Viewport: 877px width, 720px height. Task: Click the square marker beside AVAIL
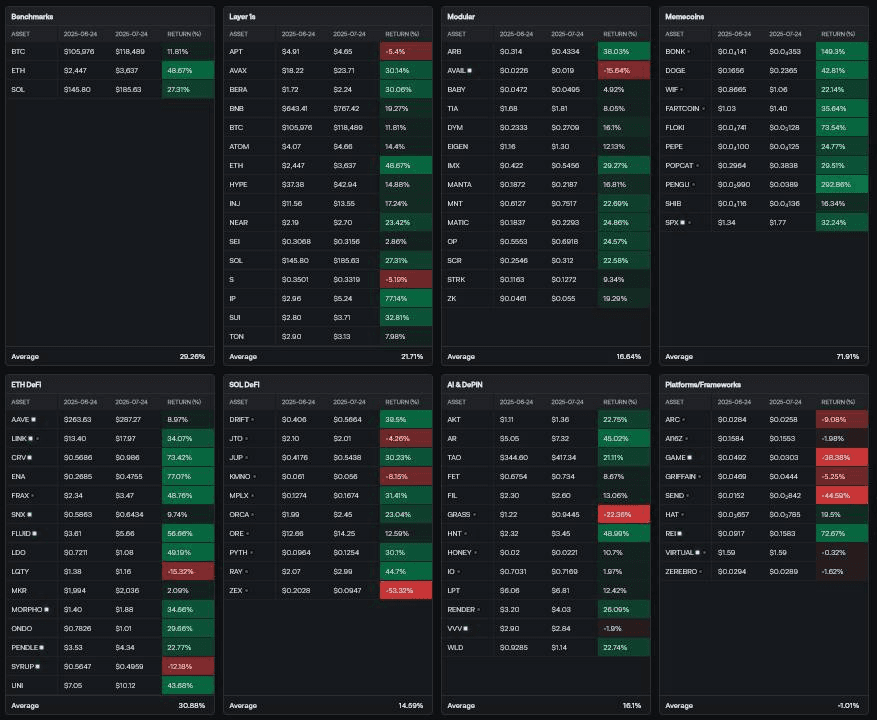(469, 70)
